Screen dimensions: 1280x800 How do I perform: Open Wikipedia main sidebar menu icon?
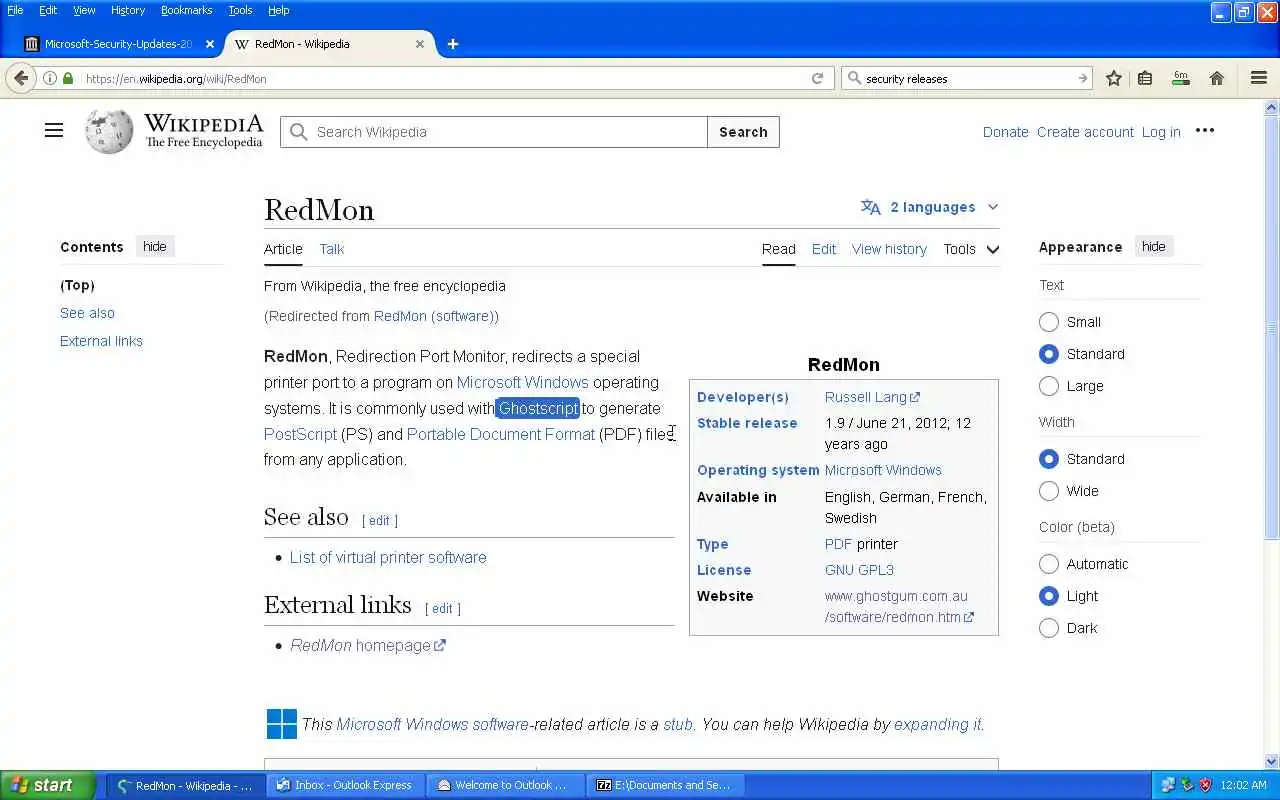pyautogui.click(x=54, y=130)
